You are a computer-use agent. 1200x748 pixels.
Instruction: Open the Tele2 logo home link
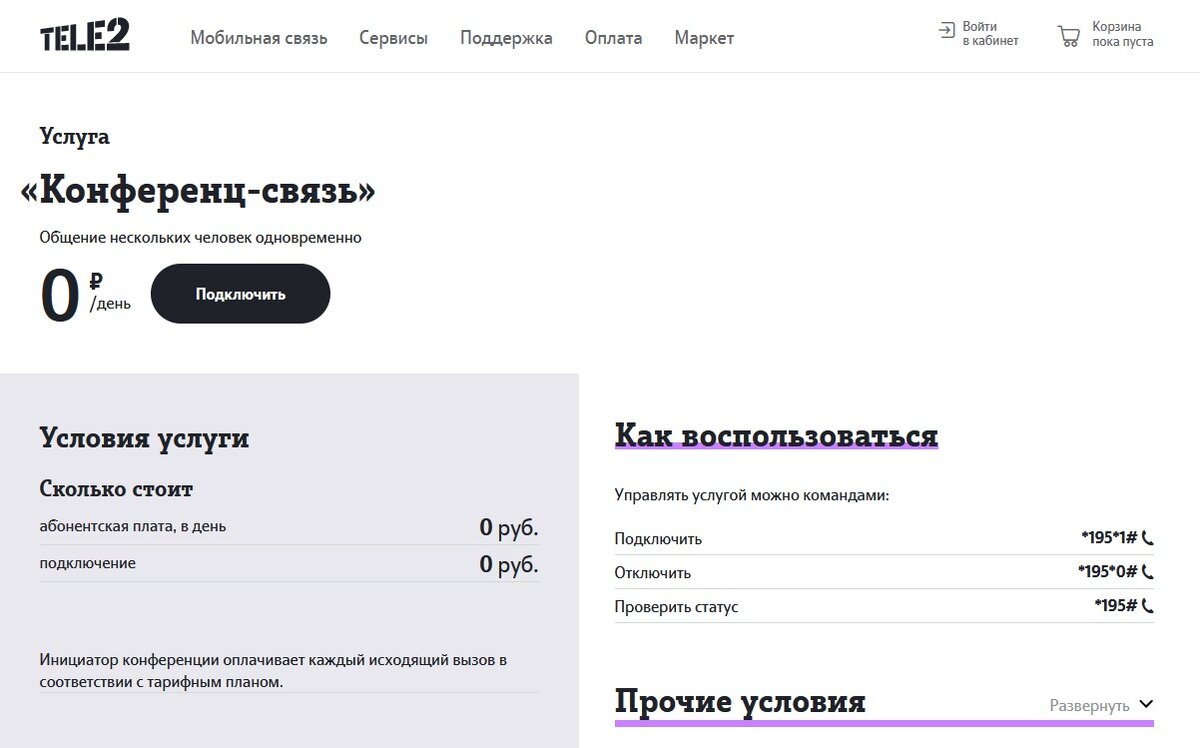tap(85, 37)
